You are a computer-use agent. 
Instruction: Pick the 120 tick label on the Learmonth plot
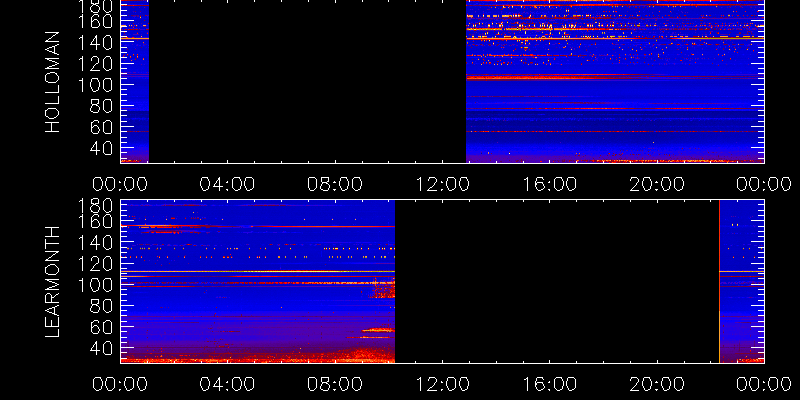coord(94,264)
